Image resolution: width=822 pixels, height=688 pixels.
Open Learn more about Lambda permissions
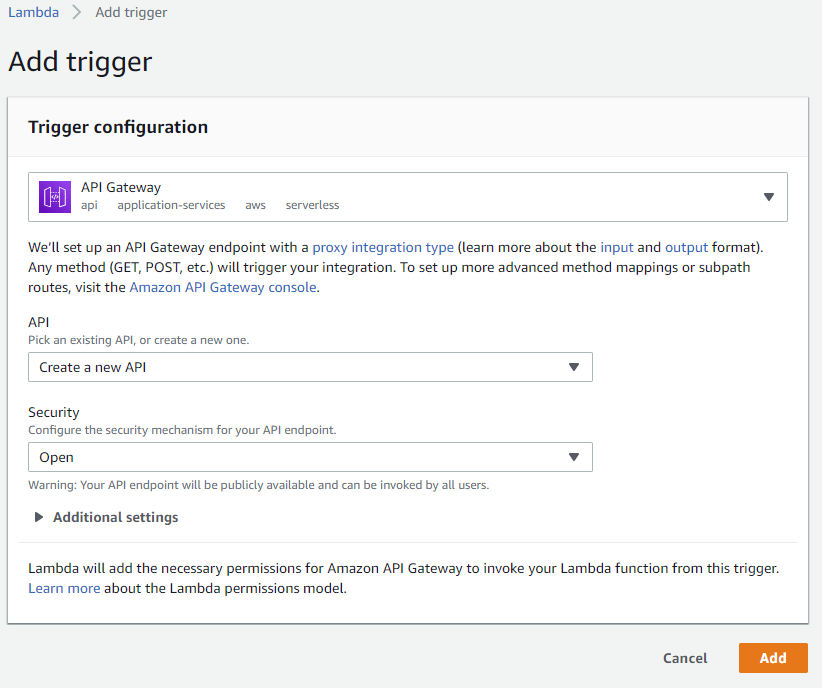click(64, 588)
